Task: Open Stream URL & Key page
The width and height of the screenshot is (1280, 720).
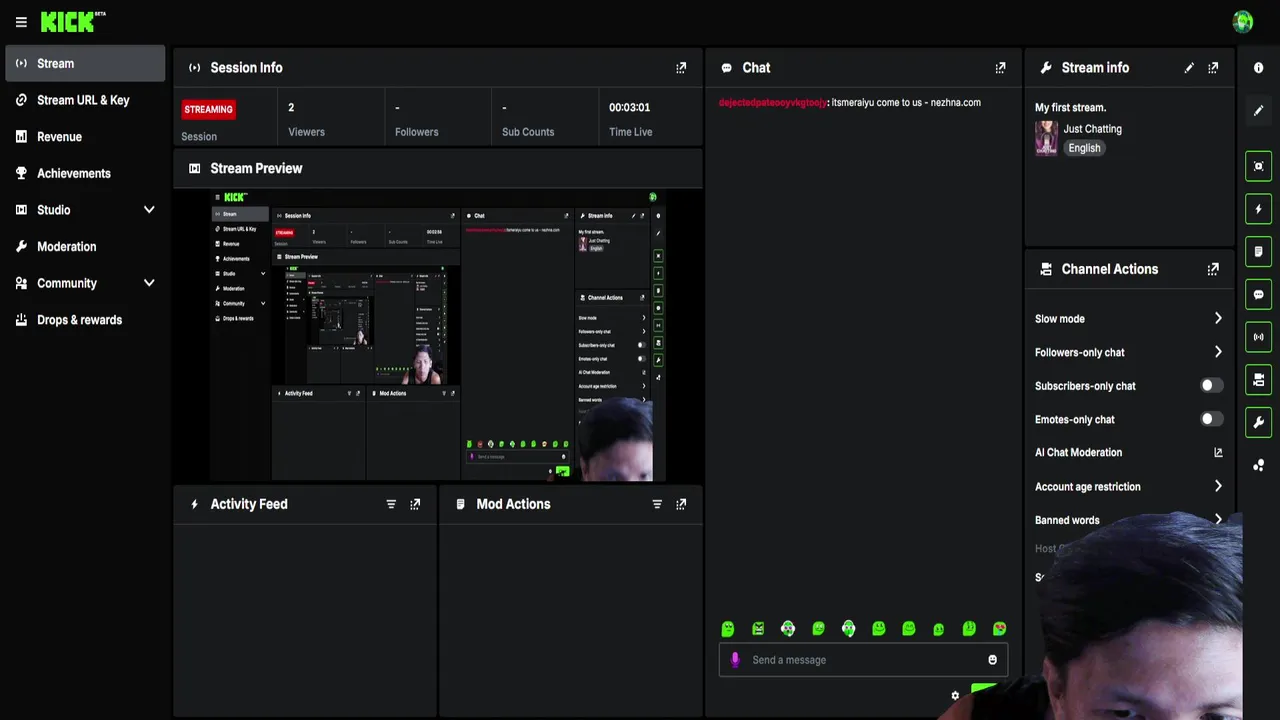Action: [85, 100]
